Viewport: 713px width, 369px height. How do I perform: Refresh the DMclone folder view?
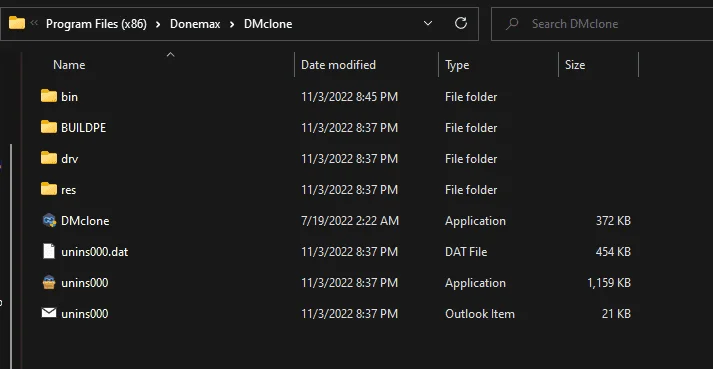click(461, 23)
